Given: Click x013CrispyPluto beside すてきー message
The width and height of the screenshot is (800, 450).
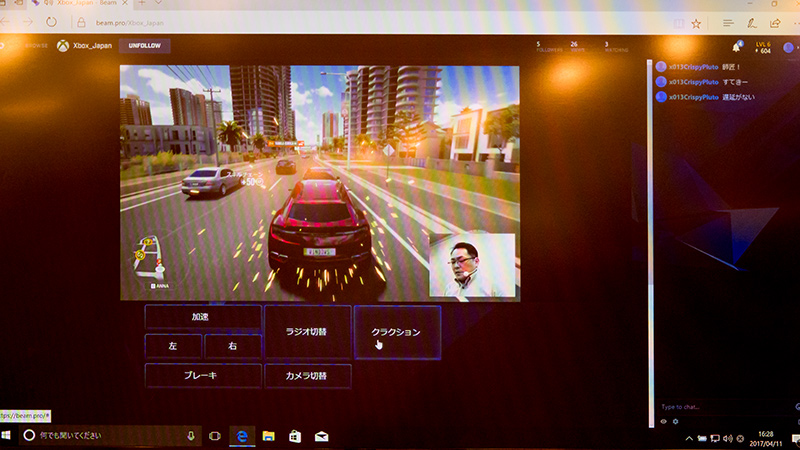Looking at the screenshot, I should coord(693,82).
